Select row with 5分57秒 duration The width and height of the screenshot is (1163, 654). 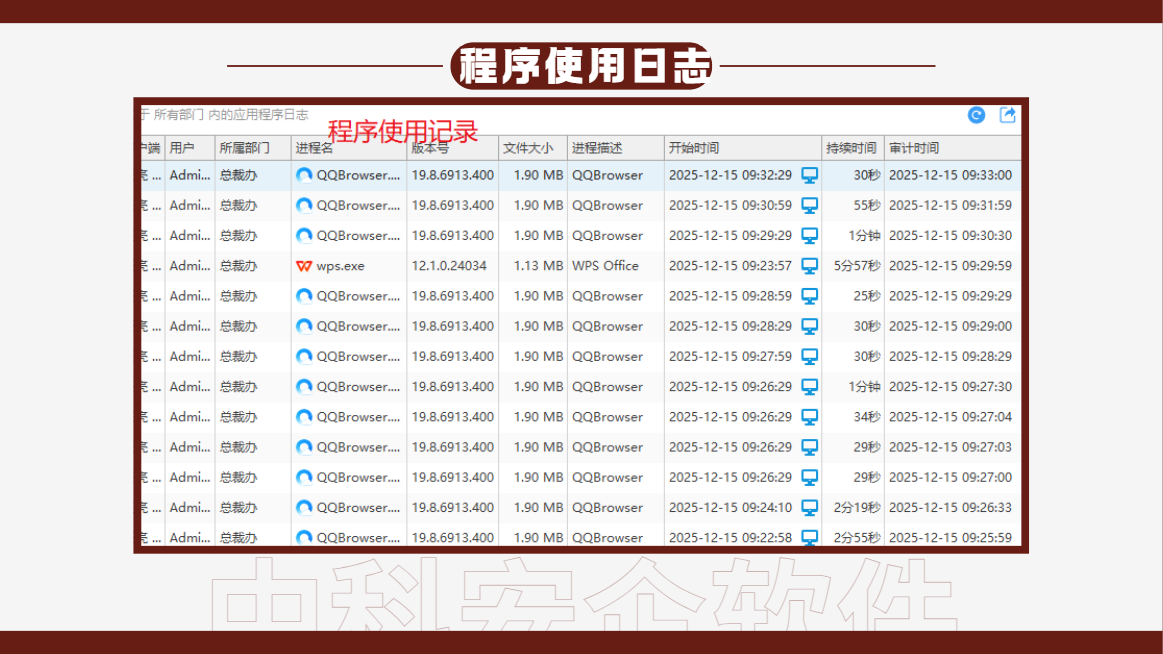point(581,266)
